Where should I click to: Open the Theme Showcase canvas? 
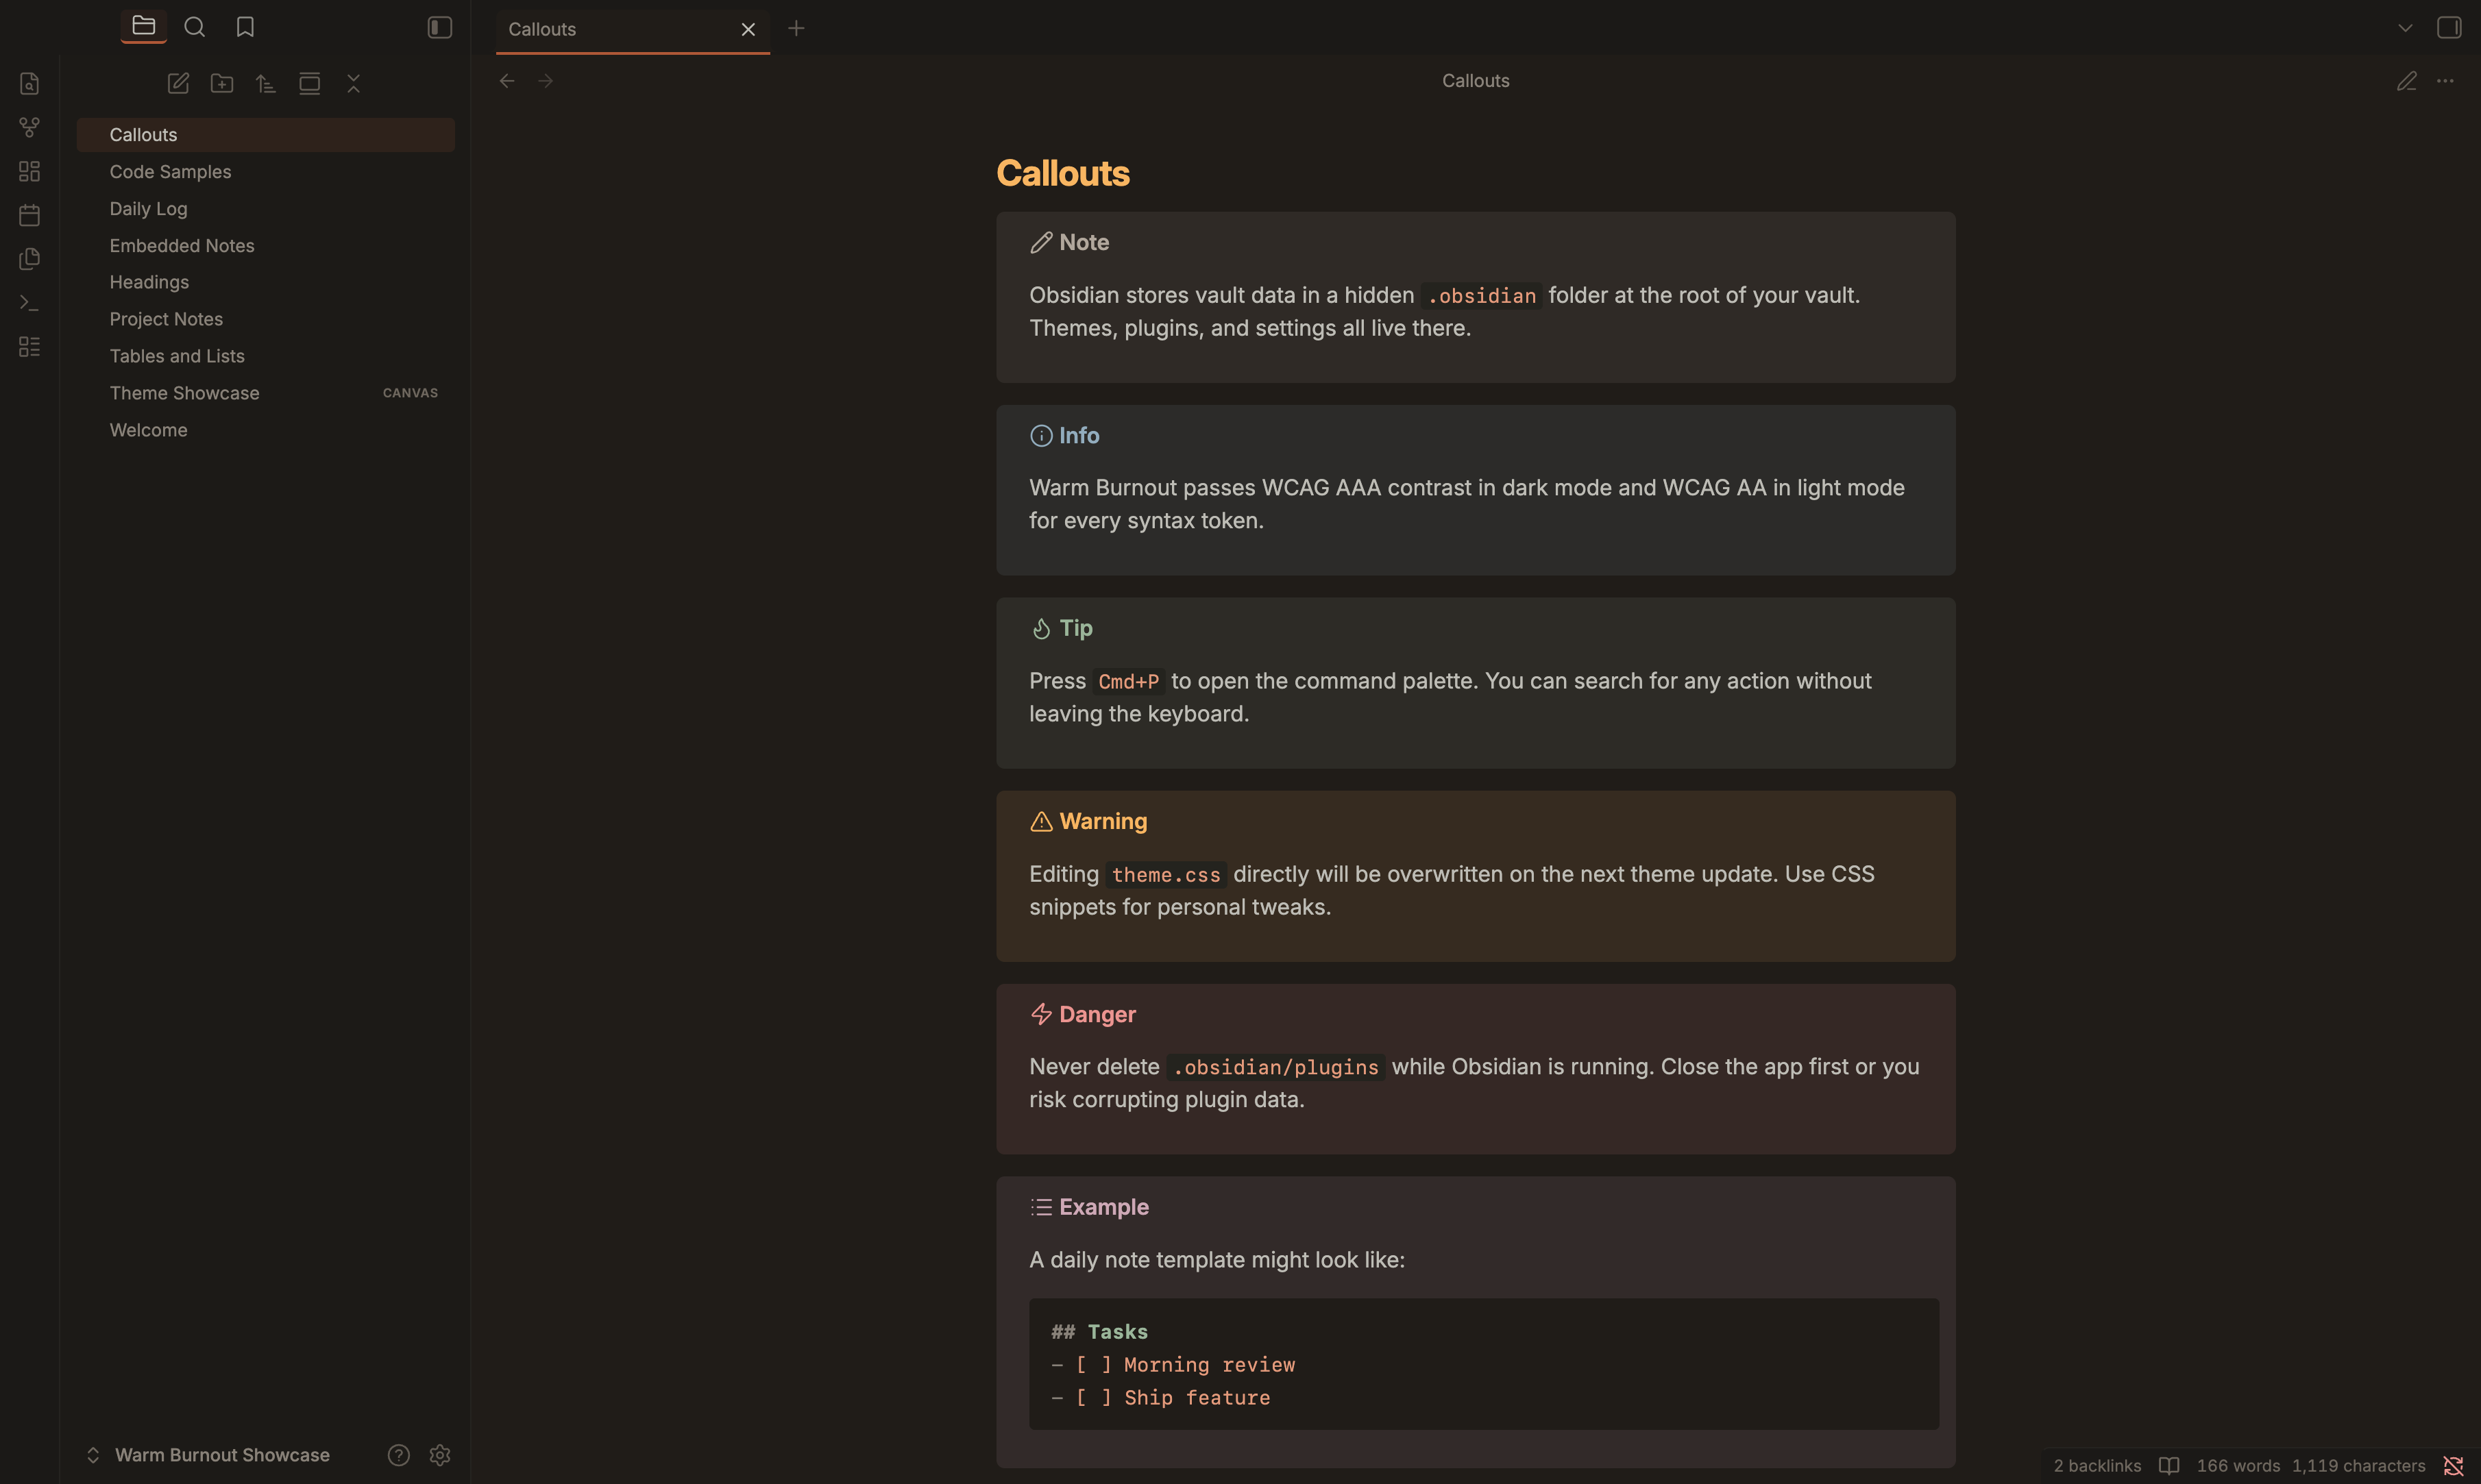(266, 393)
